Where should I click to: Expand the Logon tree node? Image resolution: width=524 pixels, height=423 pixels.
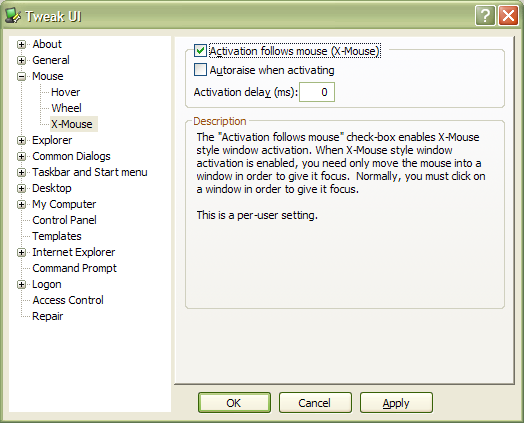click(21, 284)
